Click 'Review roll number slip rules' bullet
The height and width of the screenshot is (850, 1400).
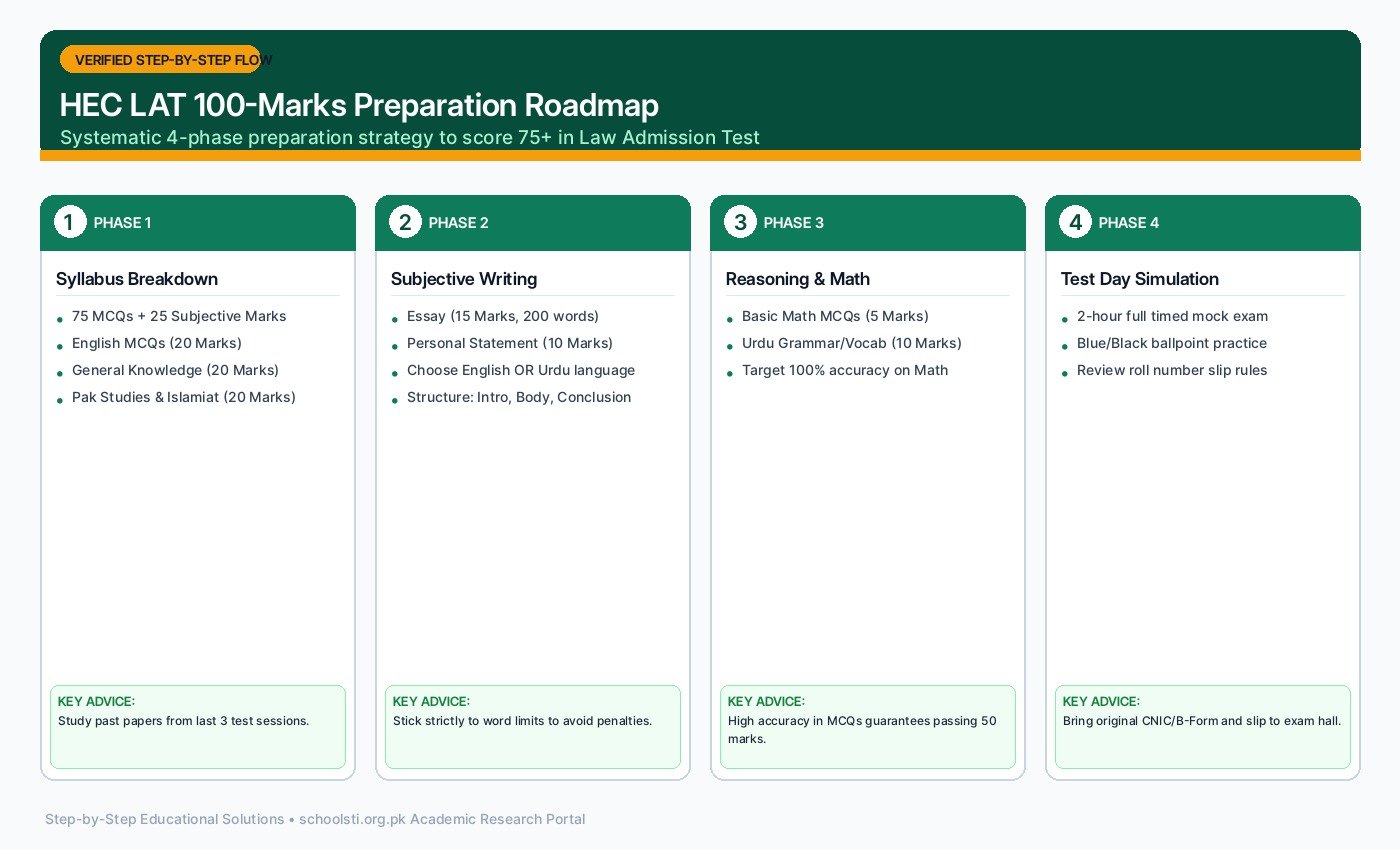pos(1172,370)
